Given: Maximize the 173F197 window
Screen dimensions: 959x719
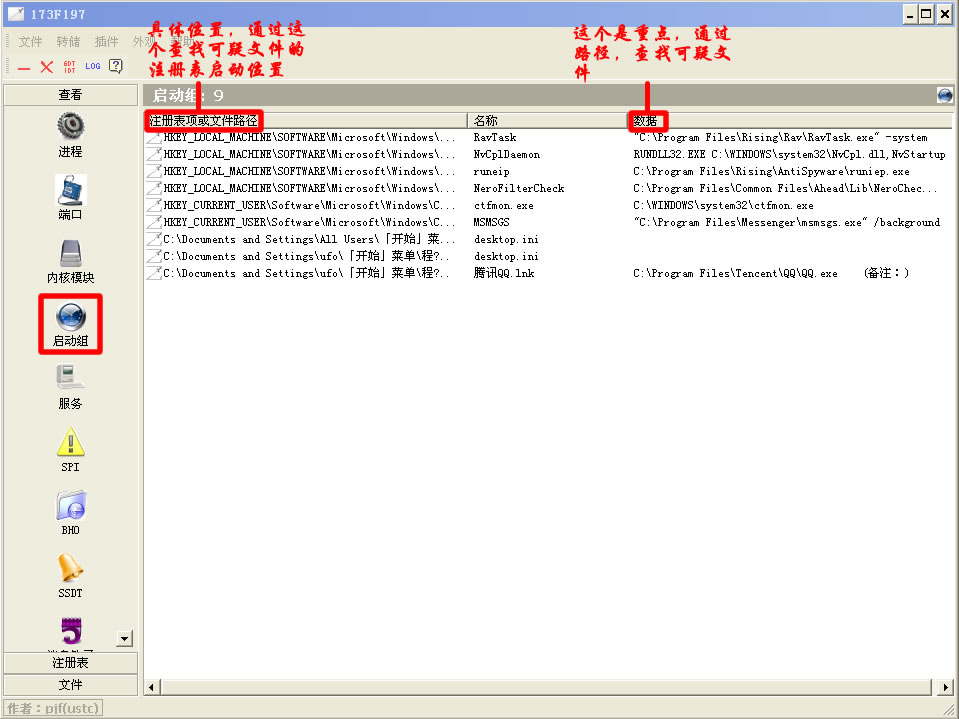Looking at the screenshot, I should pyautogui.click(x=927, y=14).
